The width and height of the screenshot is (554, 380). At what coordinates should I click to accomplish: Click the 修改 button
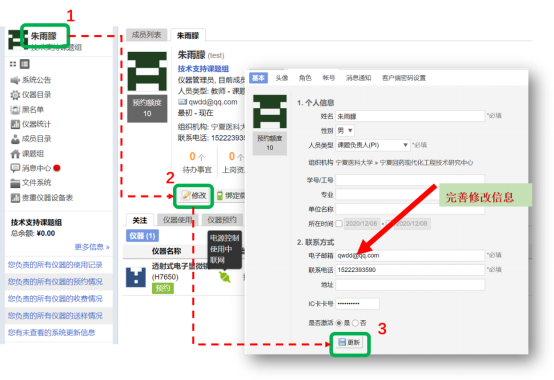(x=194, y=195)
